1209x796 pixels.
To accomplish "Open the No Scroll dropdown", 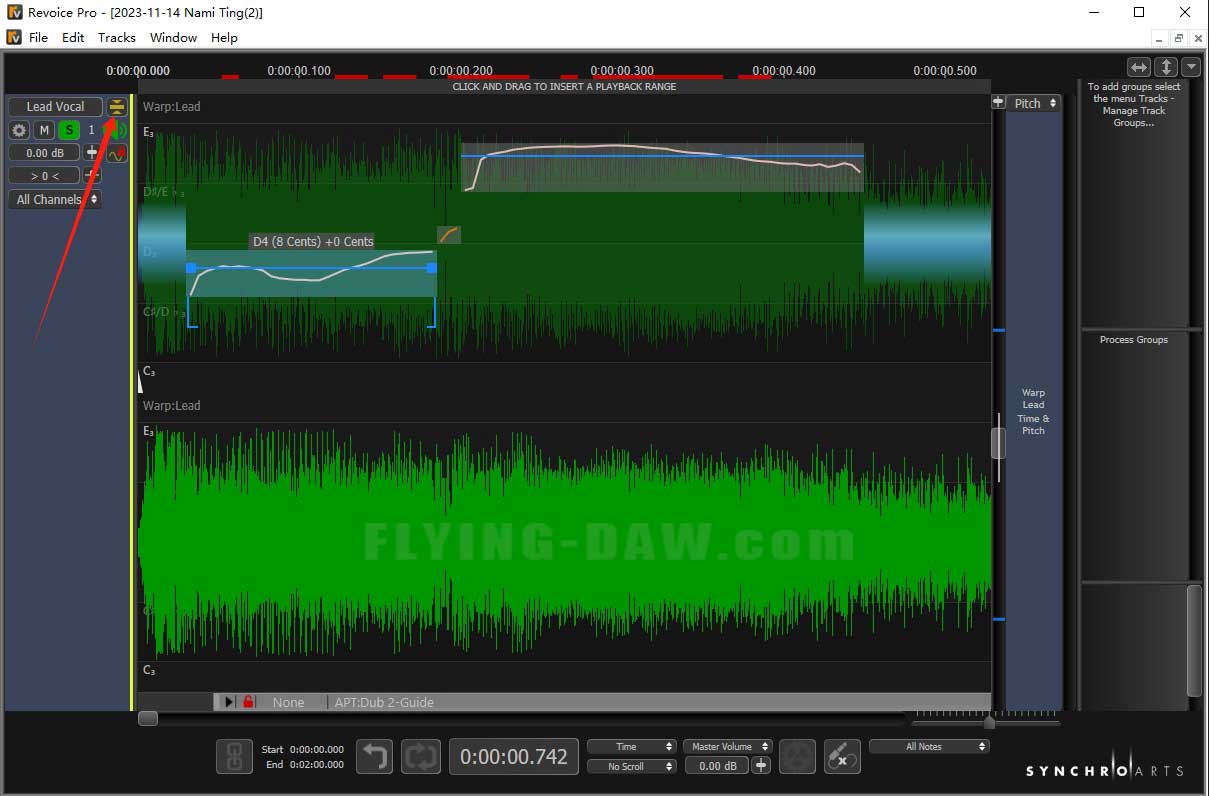I will (632, 766).
